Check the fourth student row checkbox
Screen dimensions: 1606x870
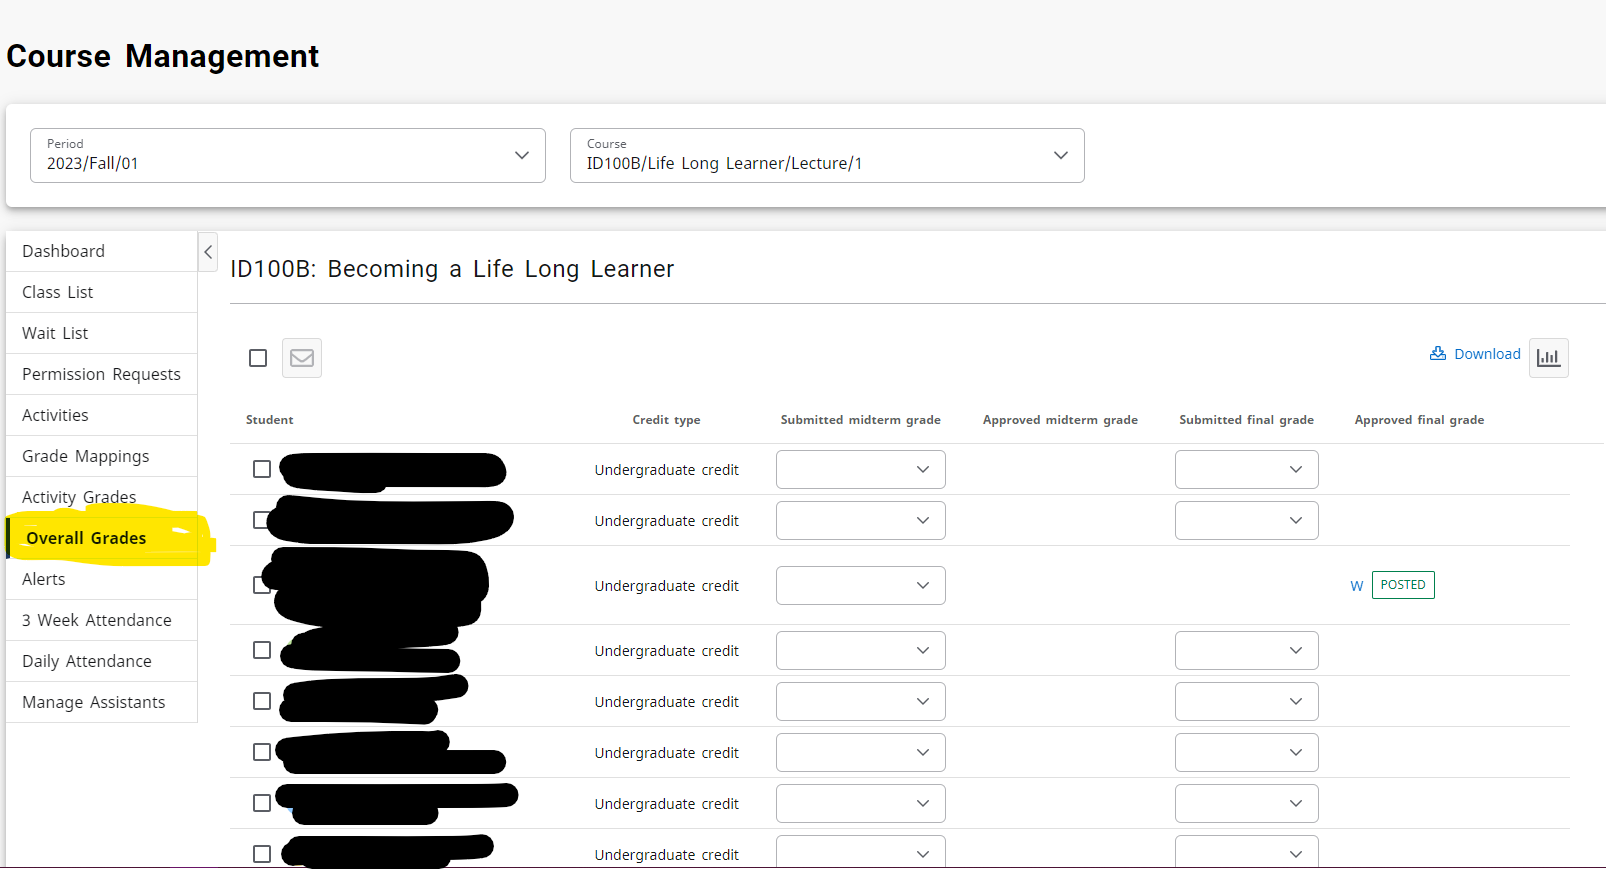[262, 650]
